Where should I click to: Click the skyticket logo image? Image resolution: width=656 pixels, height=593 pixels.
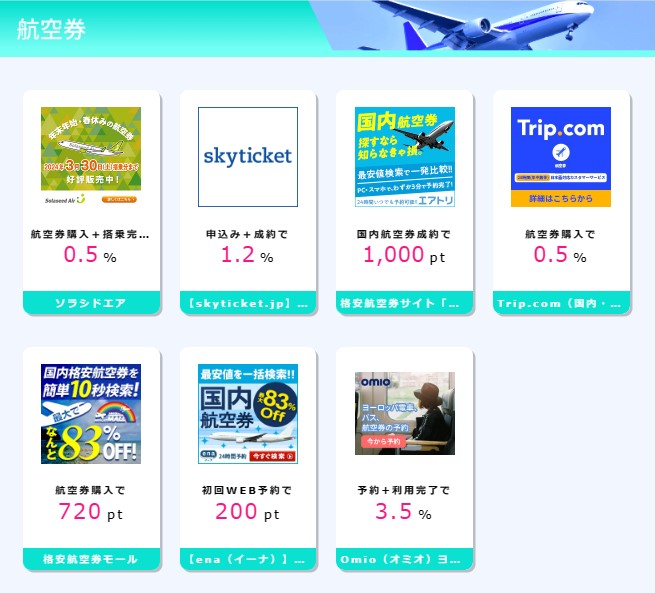[x=248, y=157]
